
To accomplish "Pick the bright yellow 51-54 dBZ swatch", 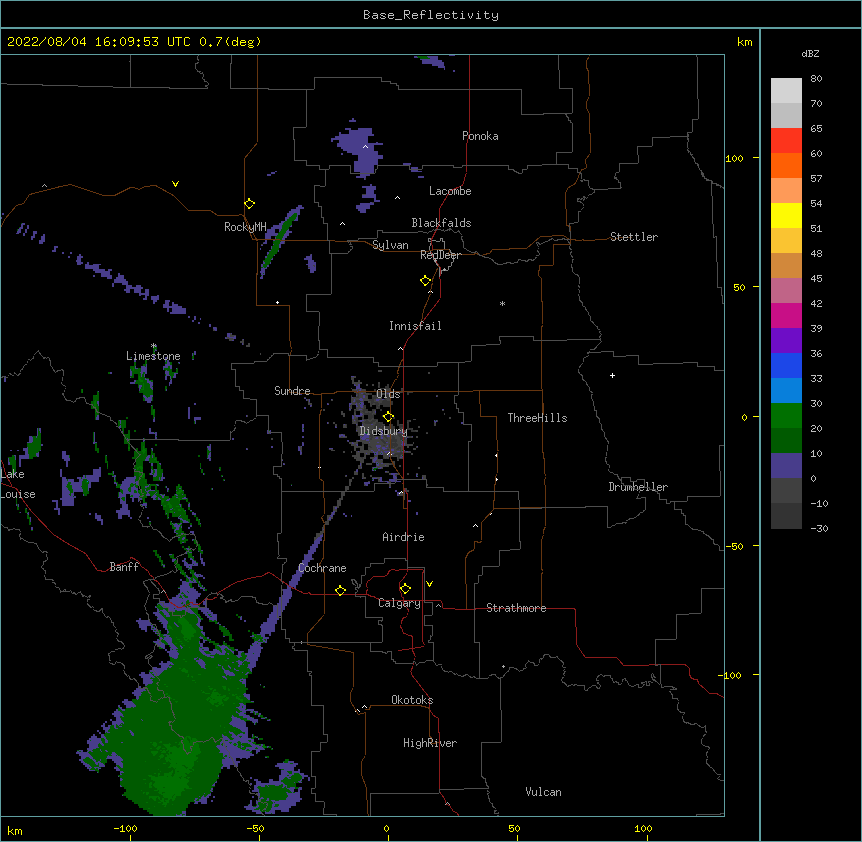I will 786,215.
